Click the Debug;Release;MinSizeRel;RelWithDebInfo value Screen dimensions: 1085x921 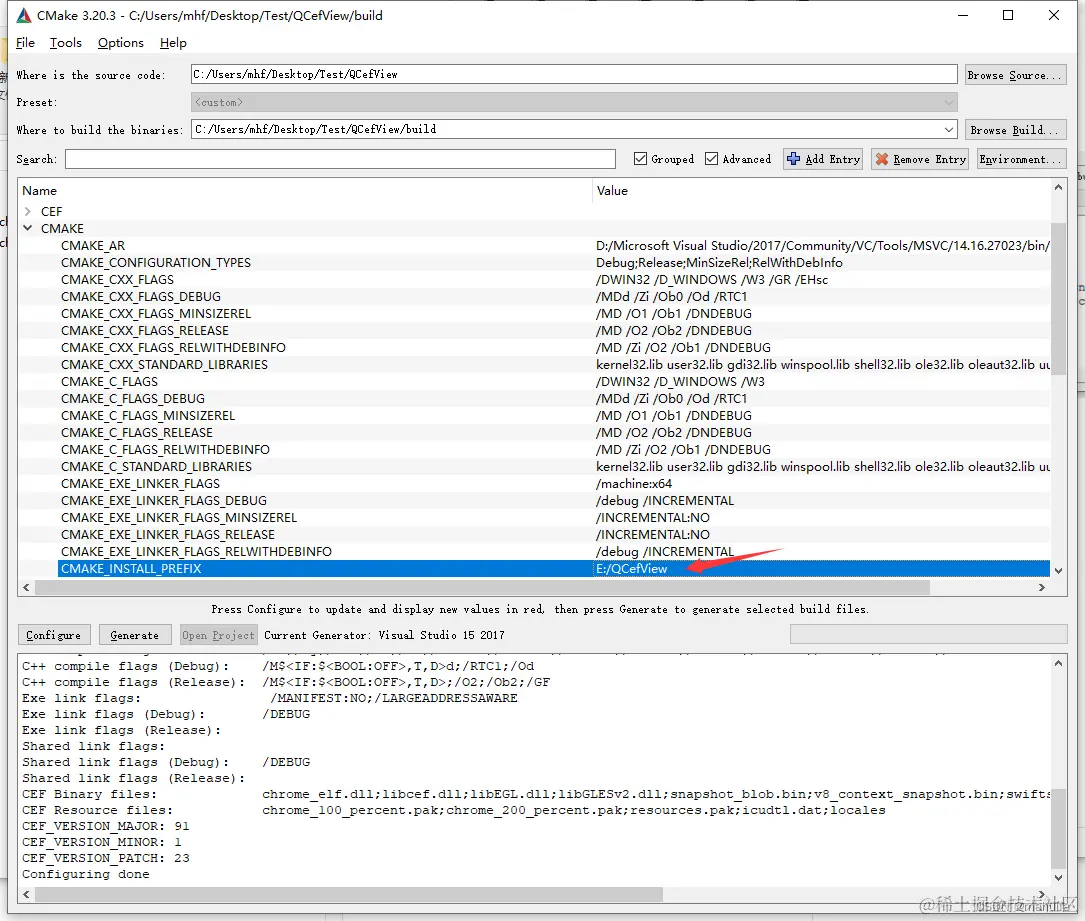click(x=720, y=262)
